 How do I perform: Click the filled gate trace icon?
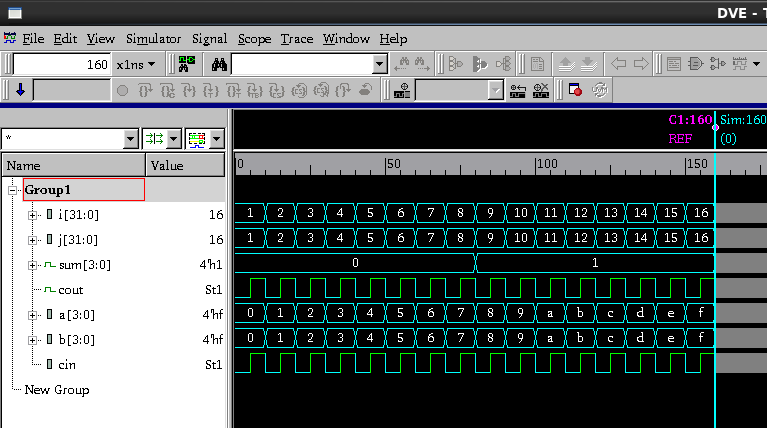click(480, 64)
